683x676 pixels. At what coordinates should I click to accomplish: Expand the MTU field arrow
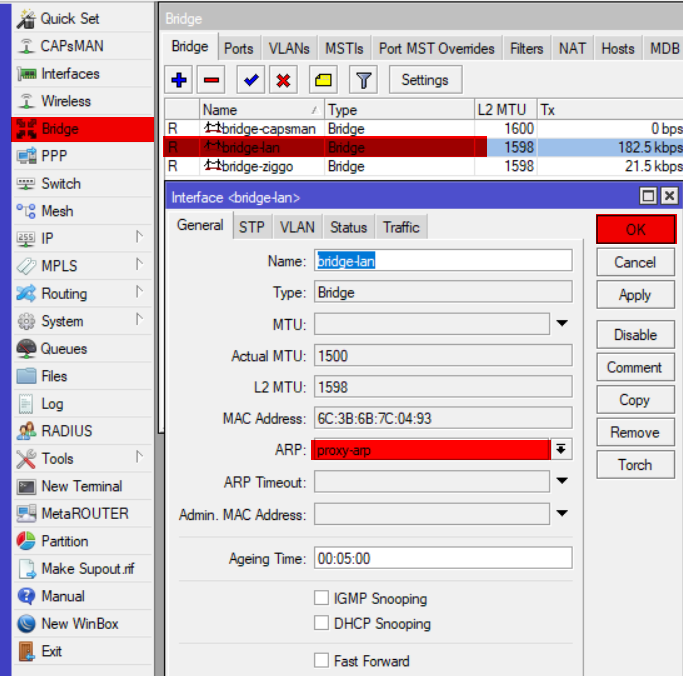562,323
